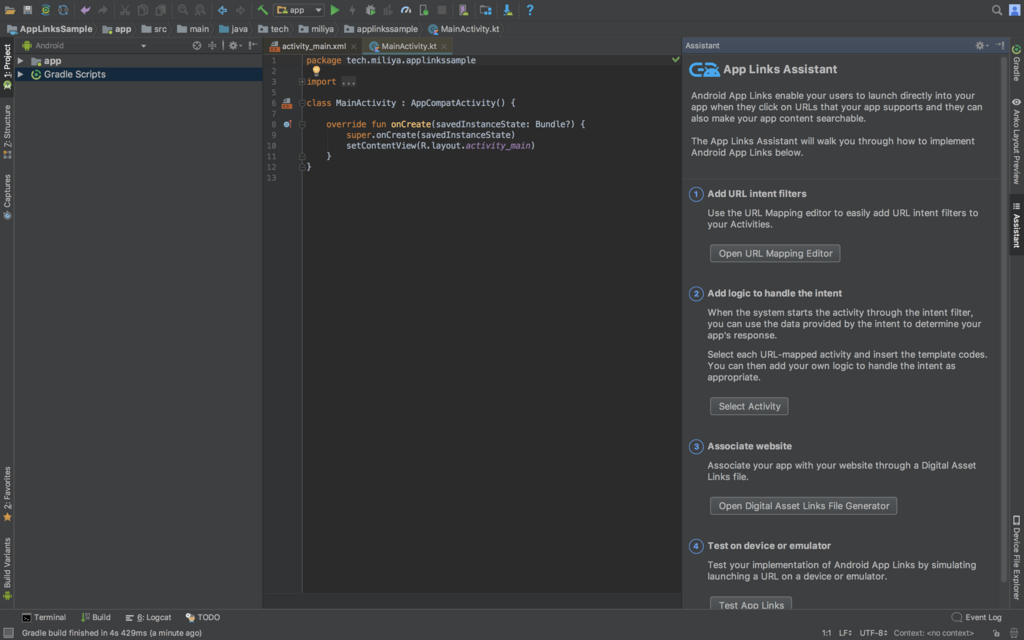Viewport: 1024px width, 640px height.
Task: Switch to the activity_main.xml editor tab
Action: pyautogui.click(x=312, y=46)
